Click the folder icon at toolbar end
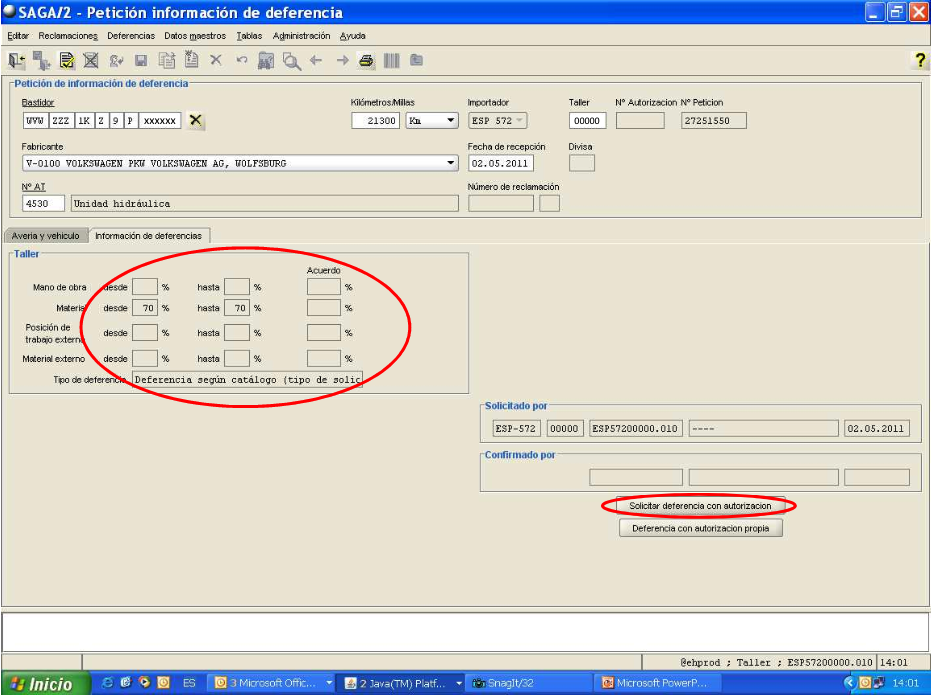Screen dimensions: 932x695 417,59
